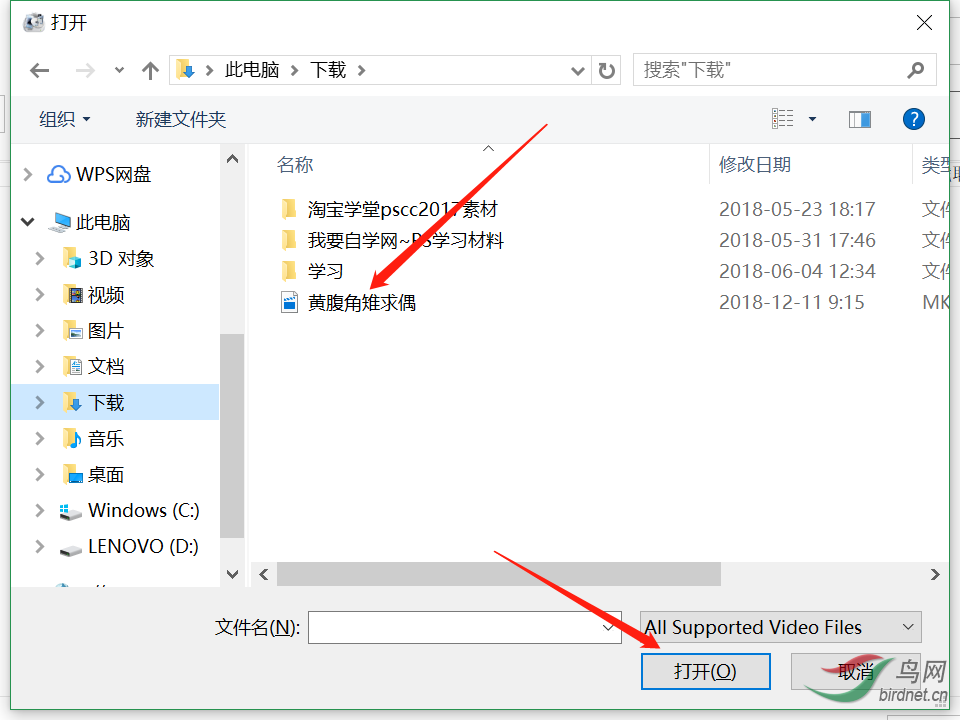Open the help question mark icon
The image size is (960, 720).
[x=913, y=119]
